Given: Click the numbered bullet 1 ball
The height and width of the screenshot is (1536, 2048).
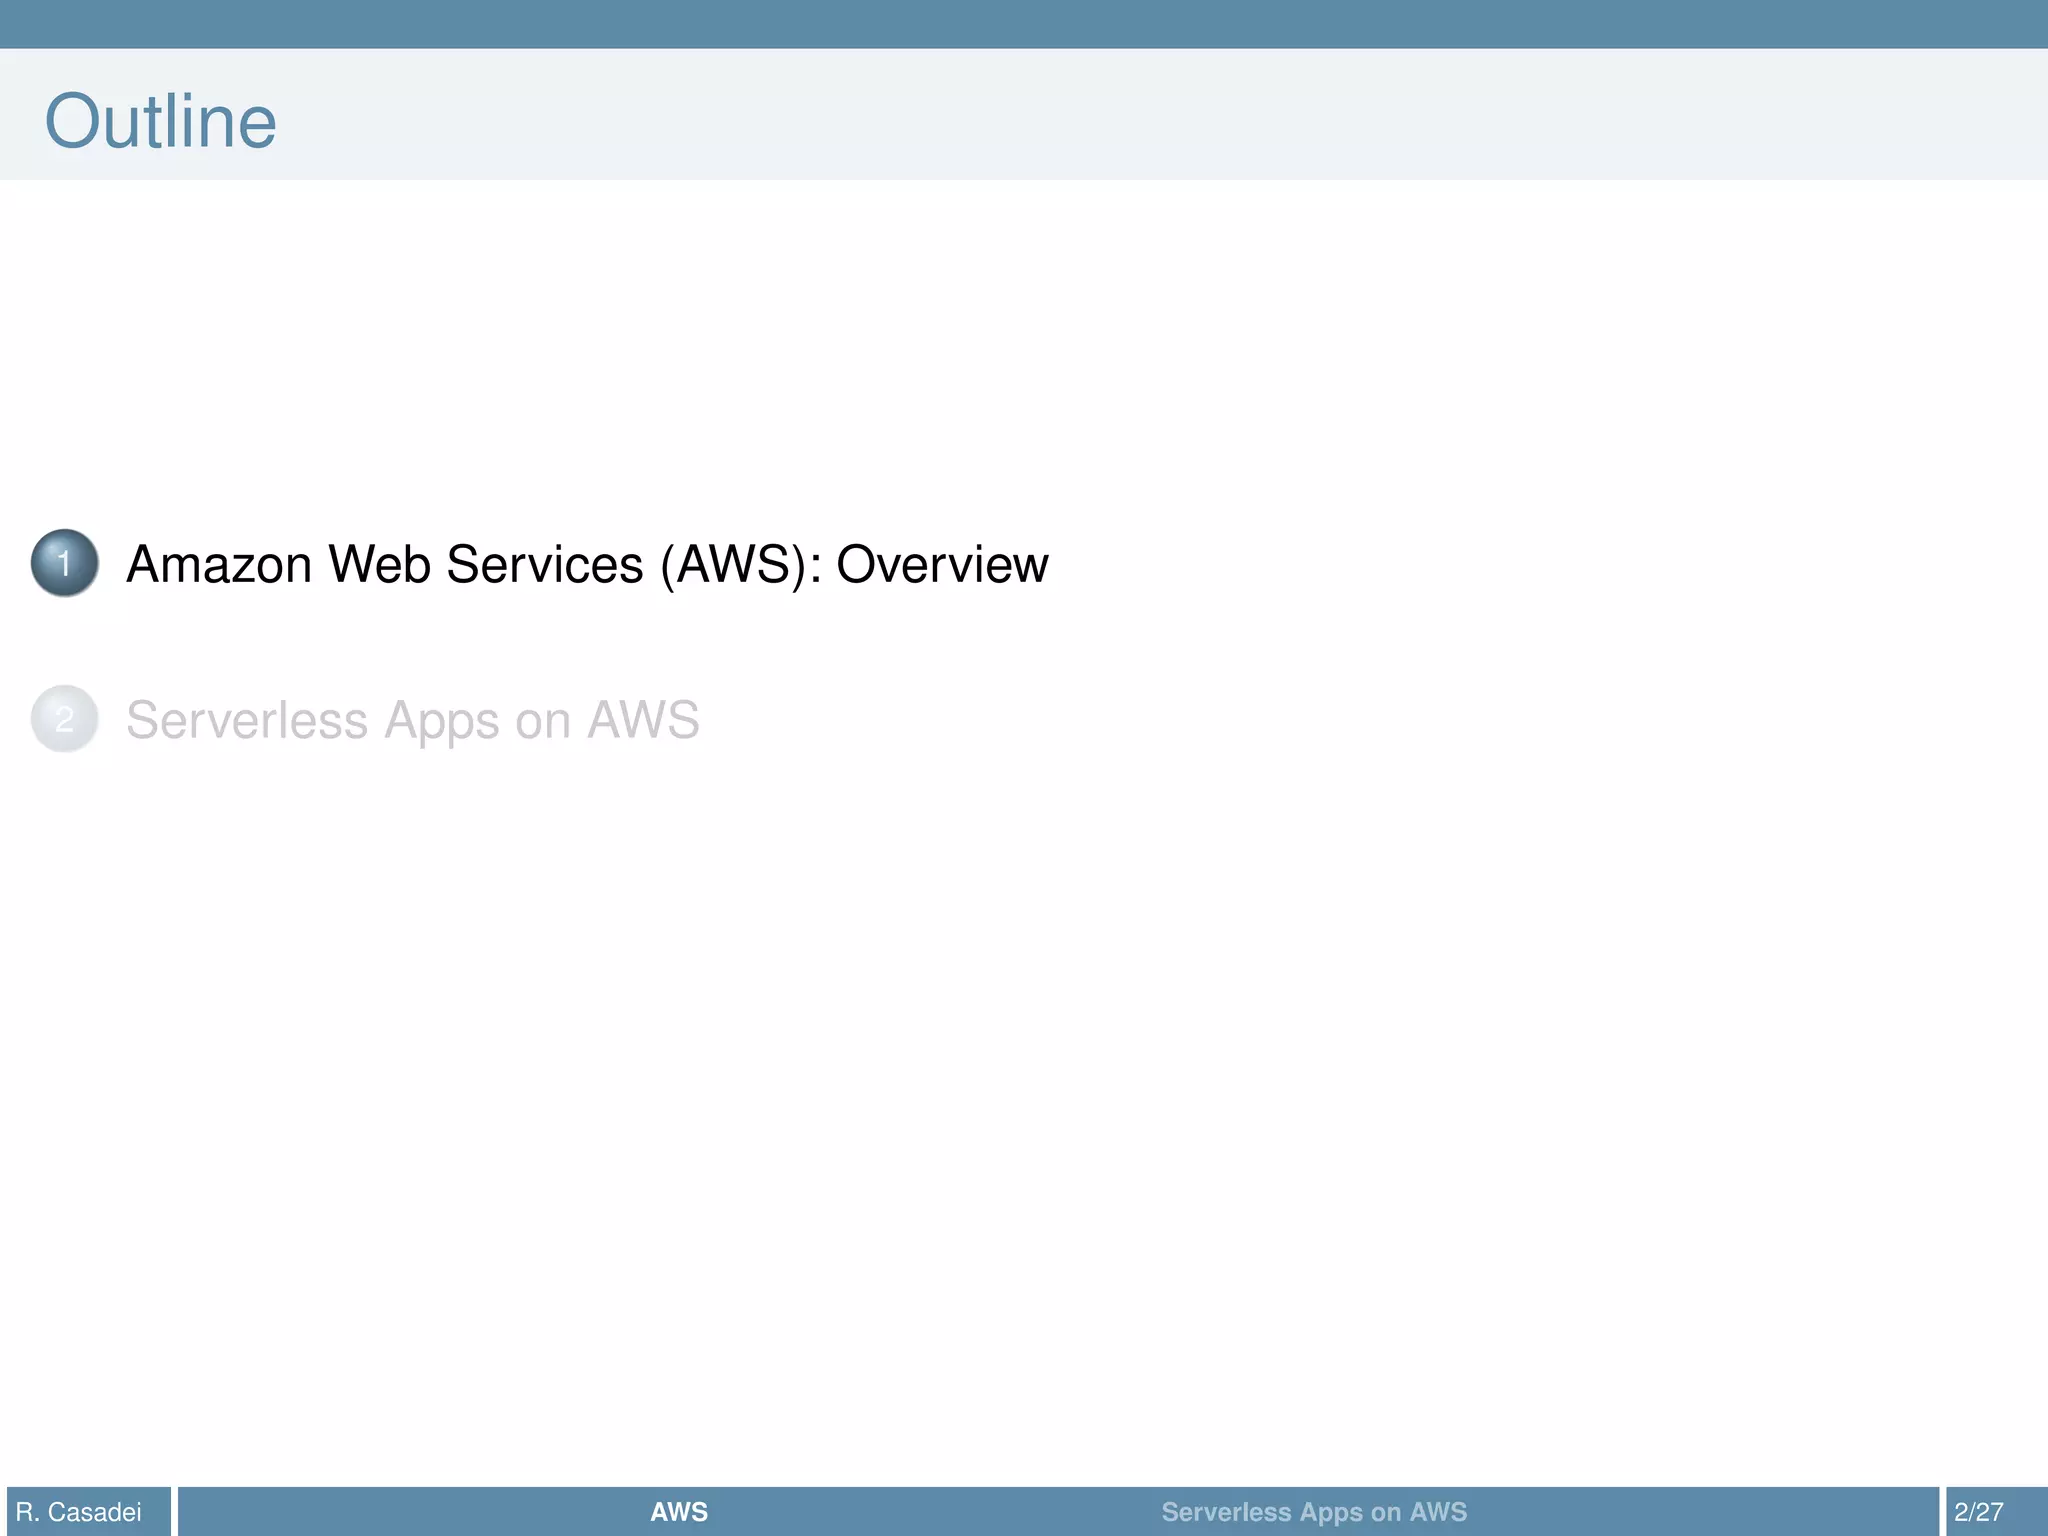Looking at the screenshot, I should [65, 563].
